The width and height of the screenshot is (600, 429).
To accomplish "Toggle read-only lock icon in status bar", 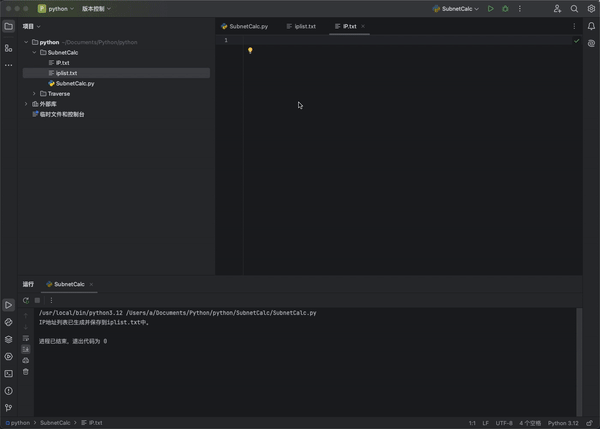I will [589, 423].
